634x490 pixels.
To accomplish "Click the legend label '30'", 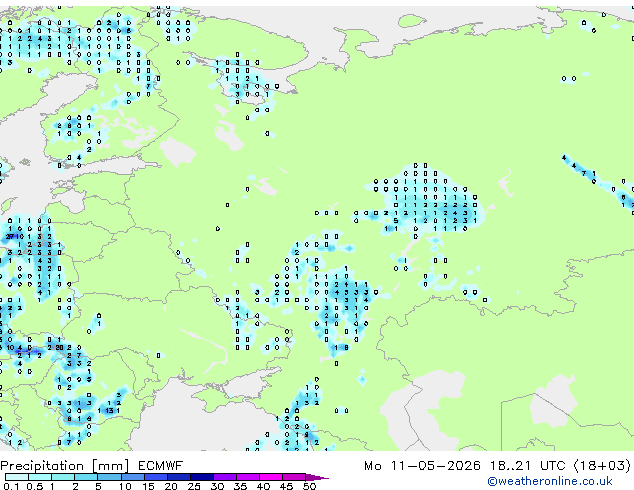I will [x=217, y=486].
